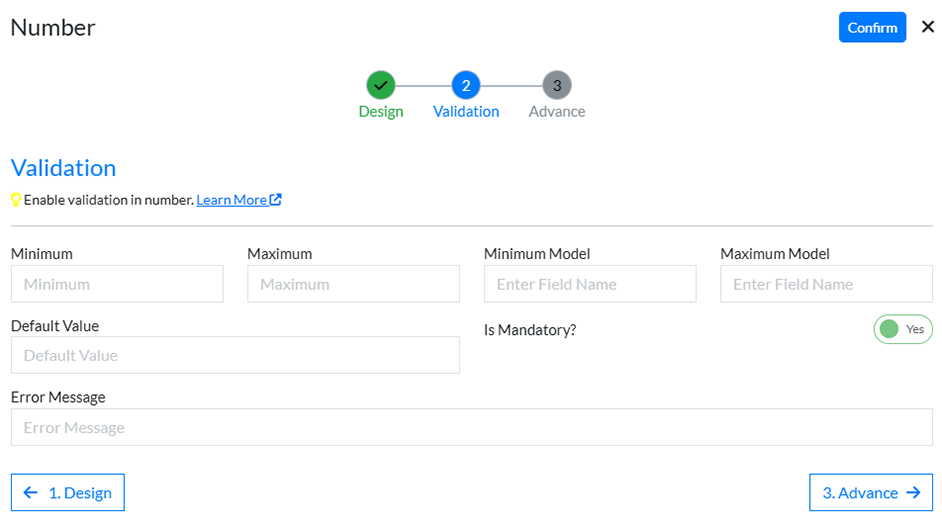Image resolution: width=942 pixels, height=526 pixels.
Task: Click into the Error Message field
Action: pos(471,427)
